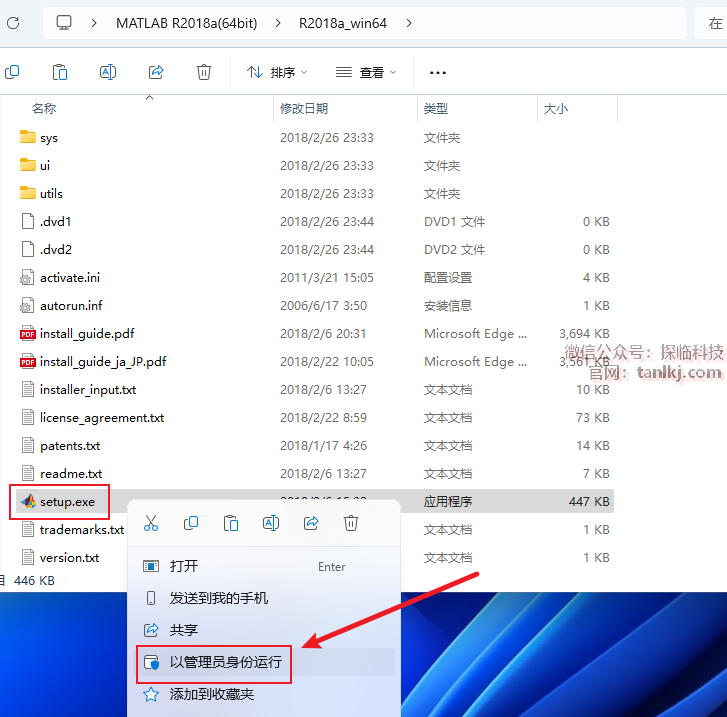This screenshot has height=717, width=727.
Task: Open the three-dot See more menu
Action: (438, 73)
